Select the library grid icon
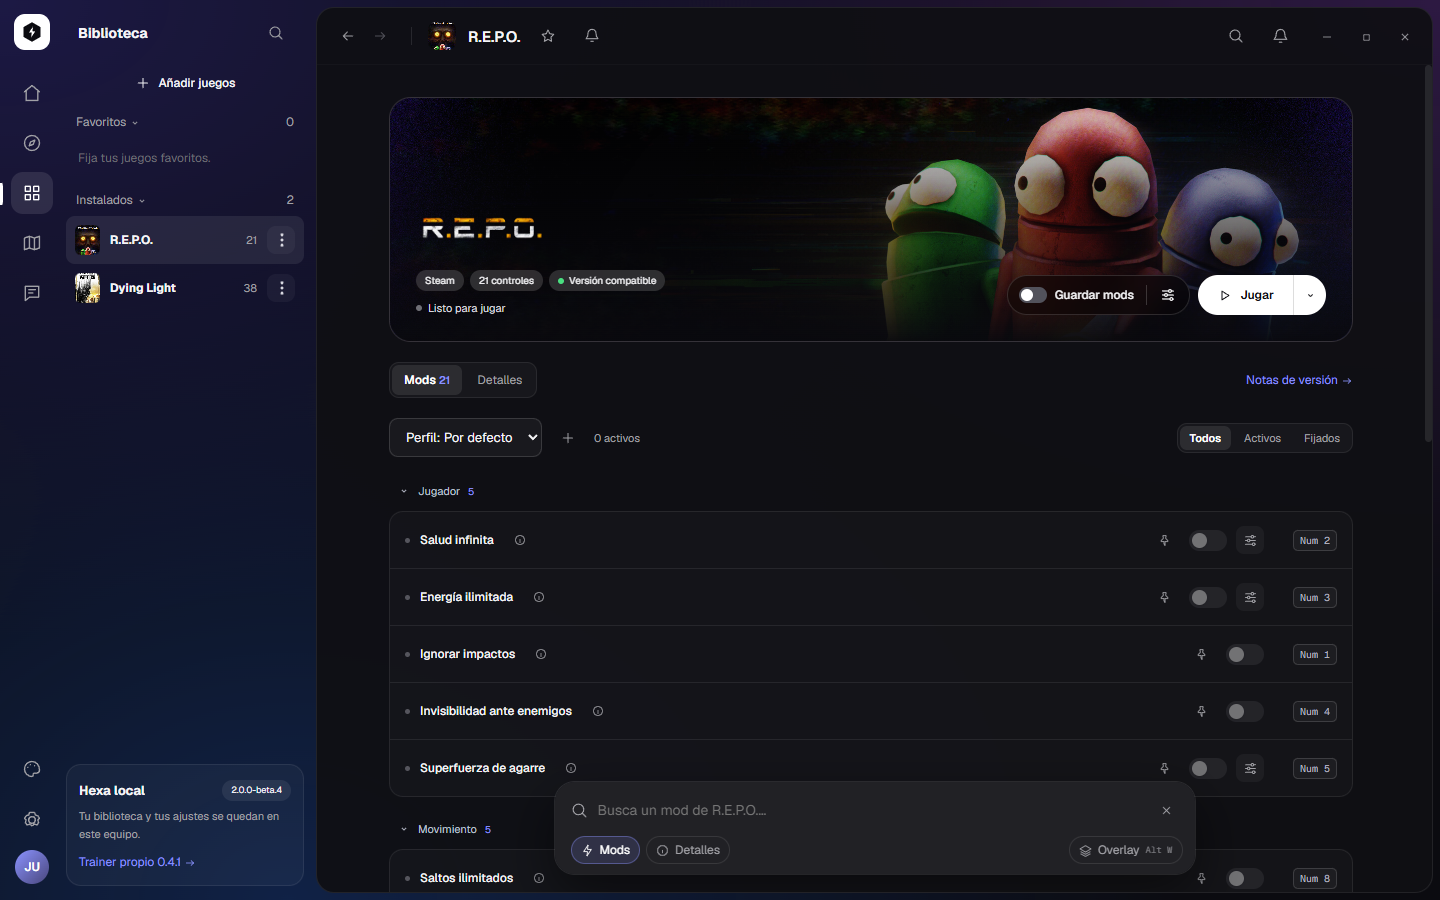The width and height of the screenshot is (1440, 900). tap(32, 193)
